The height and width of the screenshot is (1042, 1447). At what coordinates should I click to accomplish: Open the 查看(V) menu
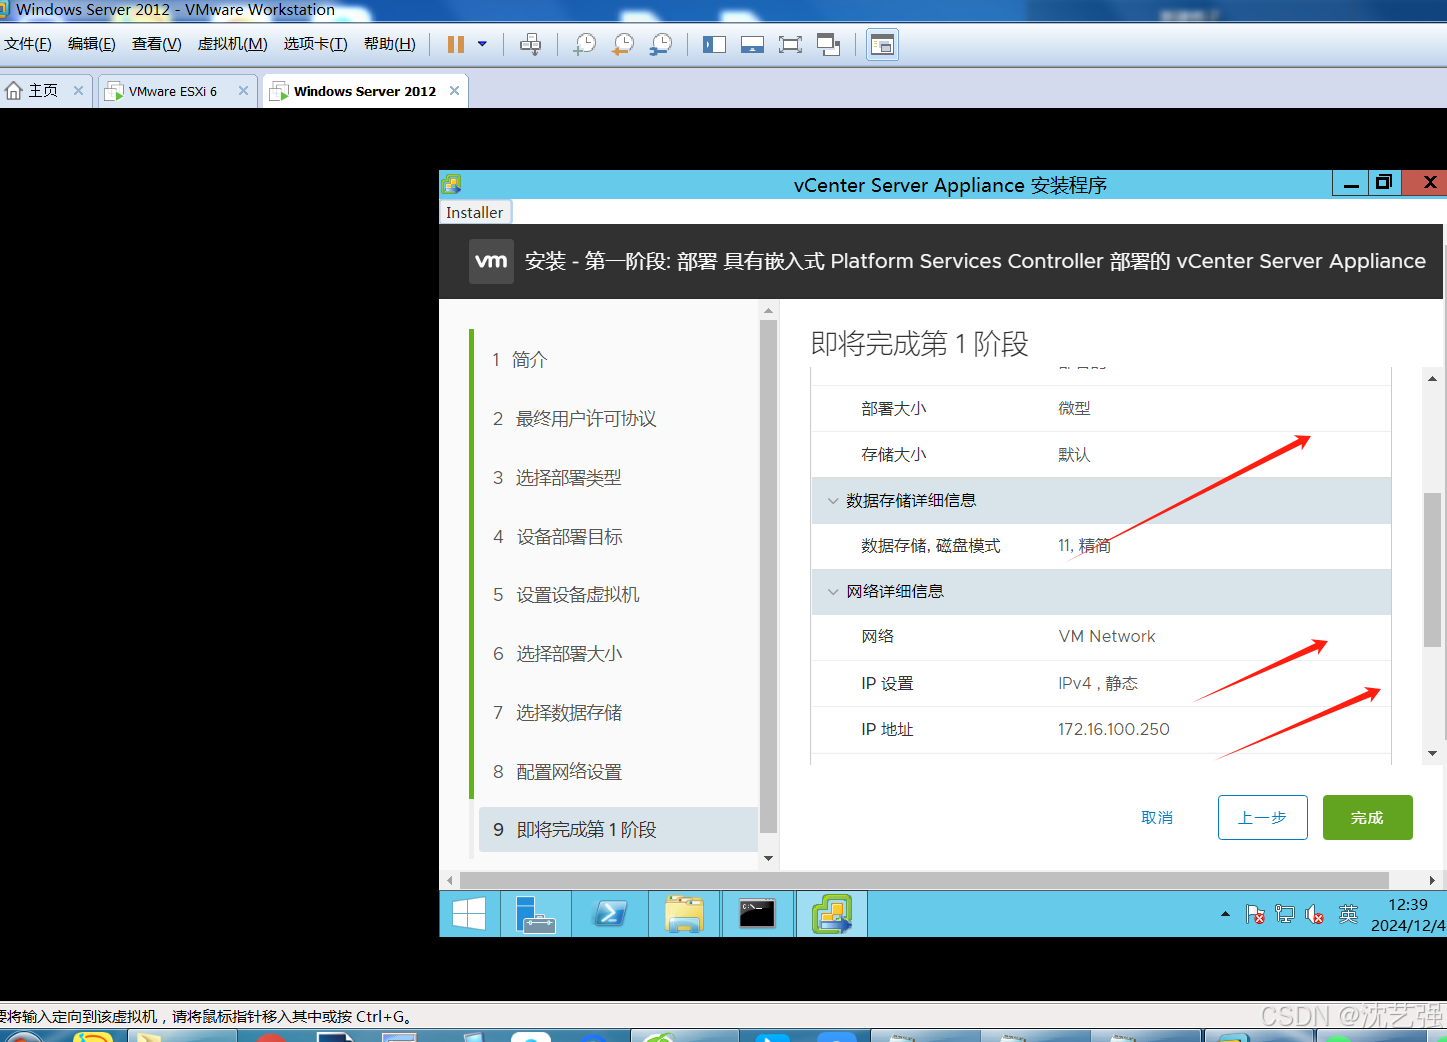coord(157,44)
